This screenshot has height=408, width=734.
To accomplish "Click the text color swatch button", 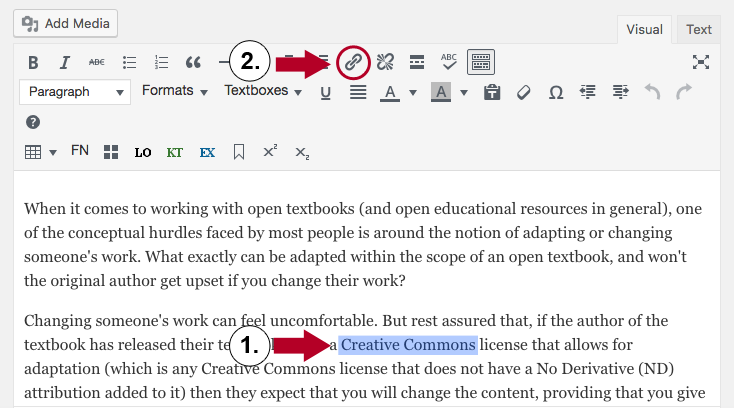I will pyautogui.click(x=388, y=92).
